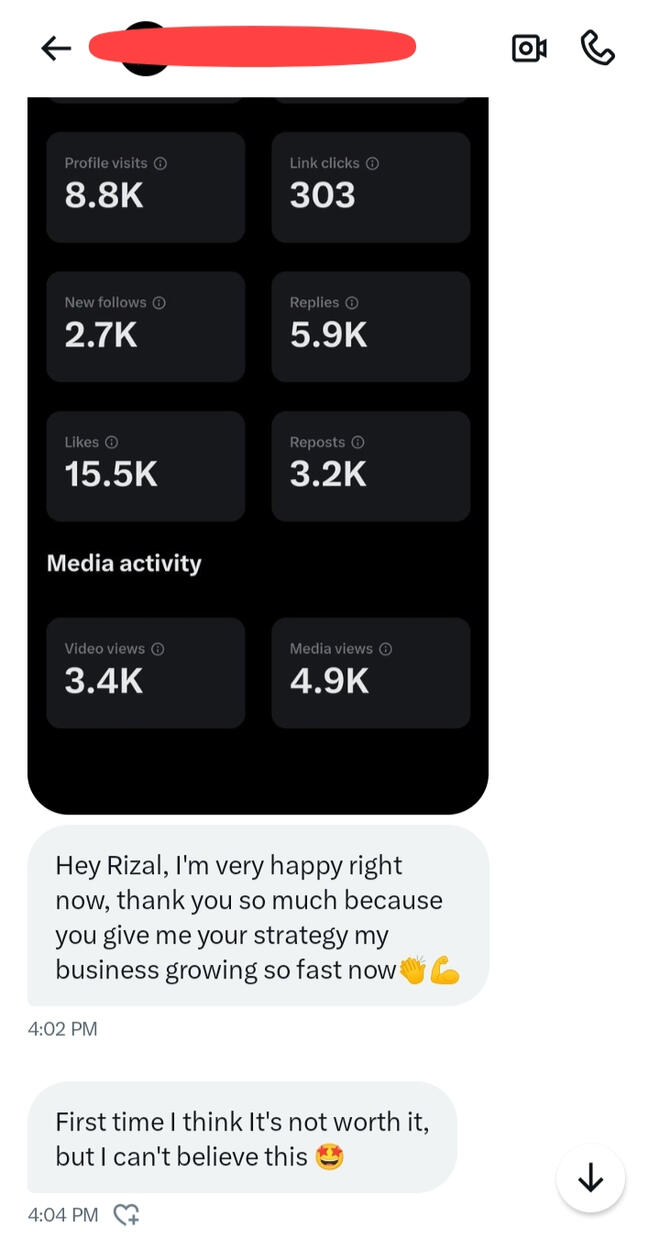The image size is (660, 1237).
Task: Start a video call
Action: 529,48
